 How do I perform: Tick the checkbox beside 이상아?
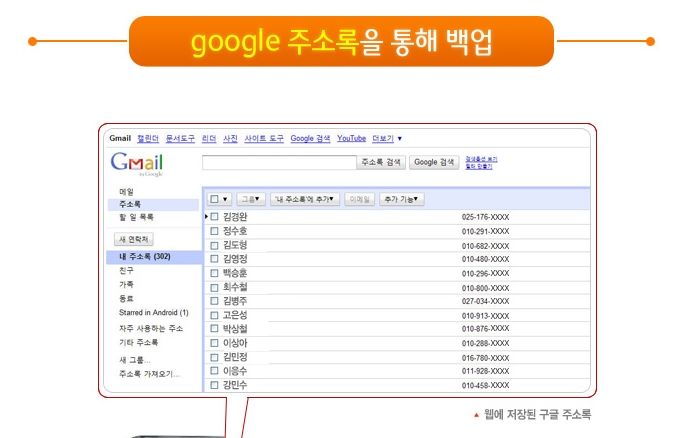215,343
